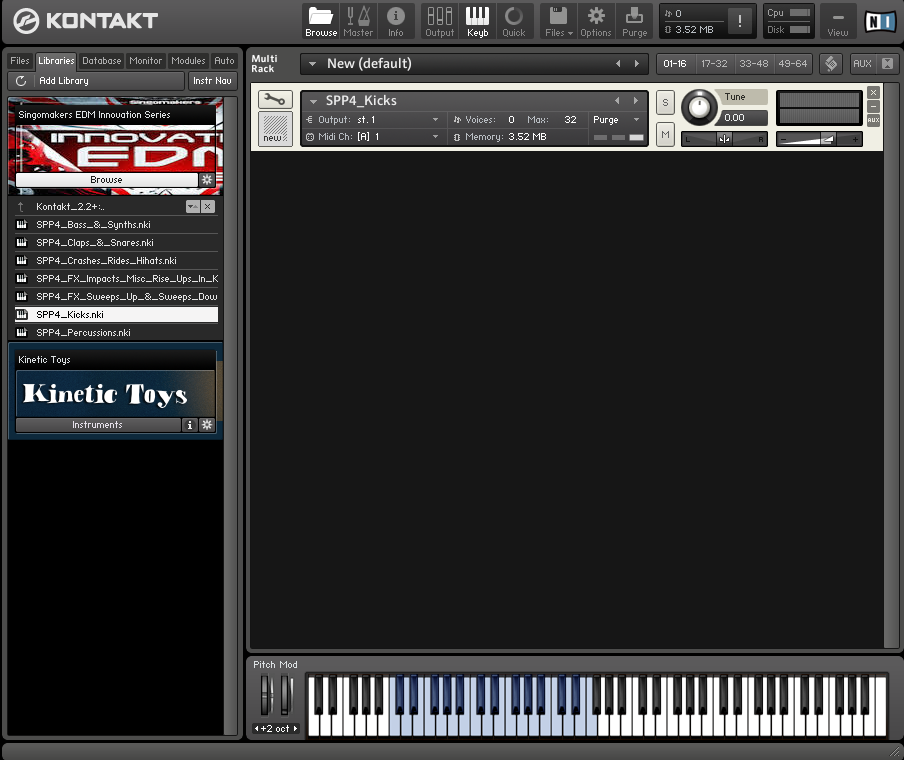Mute the SPP4_Kicks instrument
The image size is (904, 760).
point(665,135)
